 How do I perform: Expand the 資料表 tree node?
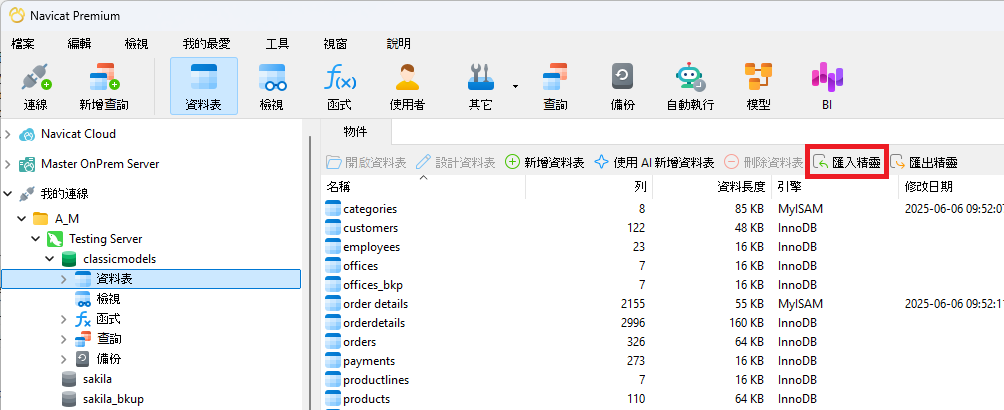coord(63,279)
